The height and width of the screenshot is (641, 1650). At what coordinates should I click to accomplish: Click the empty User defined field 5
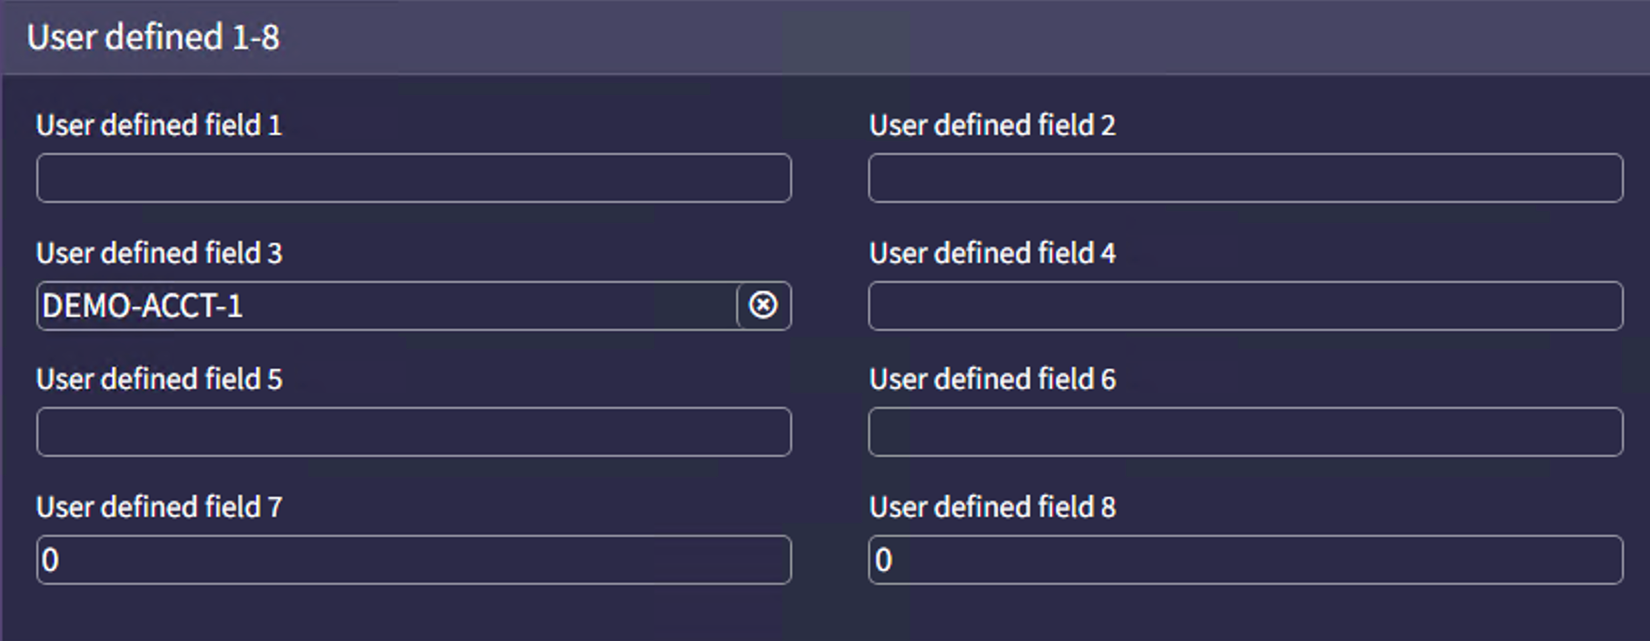(412, 432)
